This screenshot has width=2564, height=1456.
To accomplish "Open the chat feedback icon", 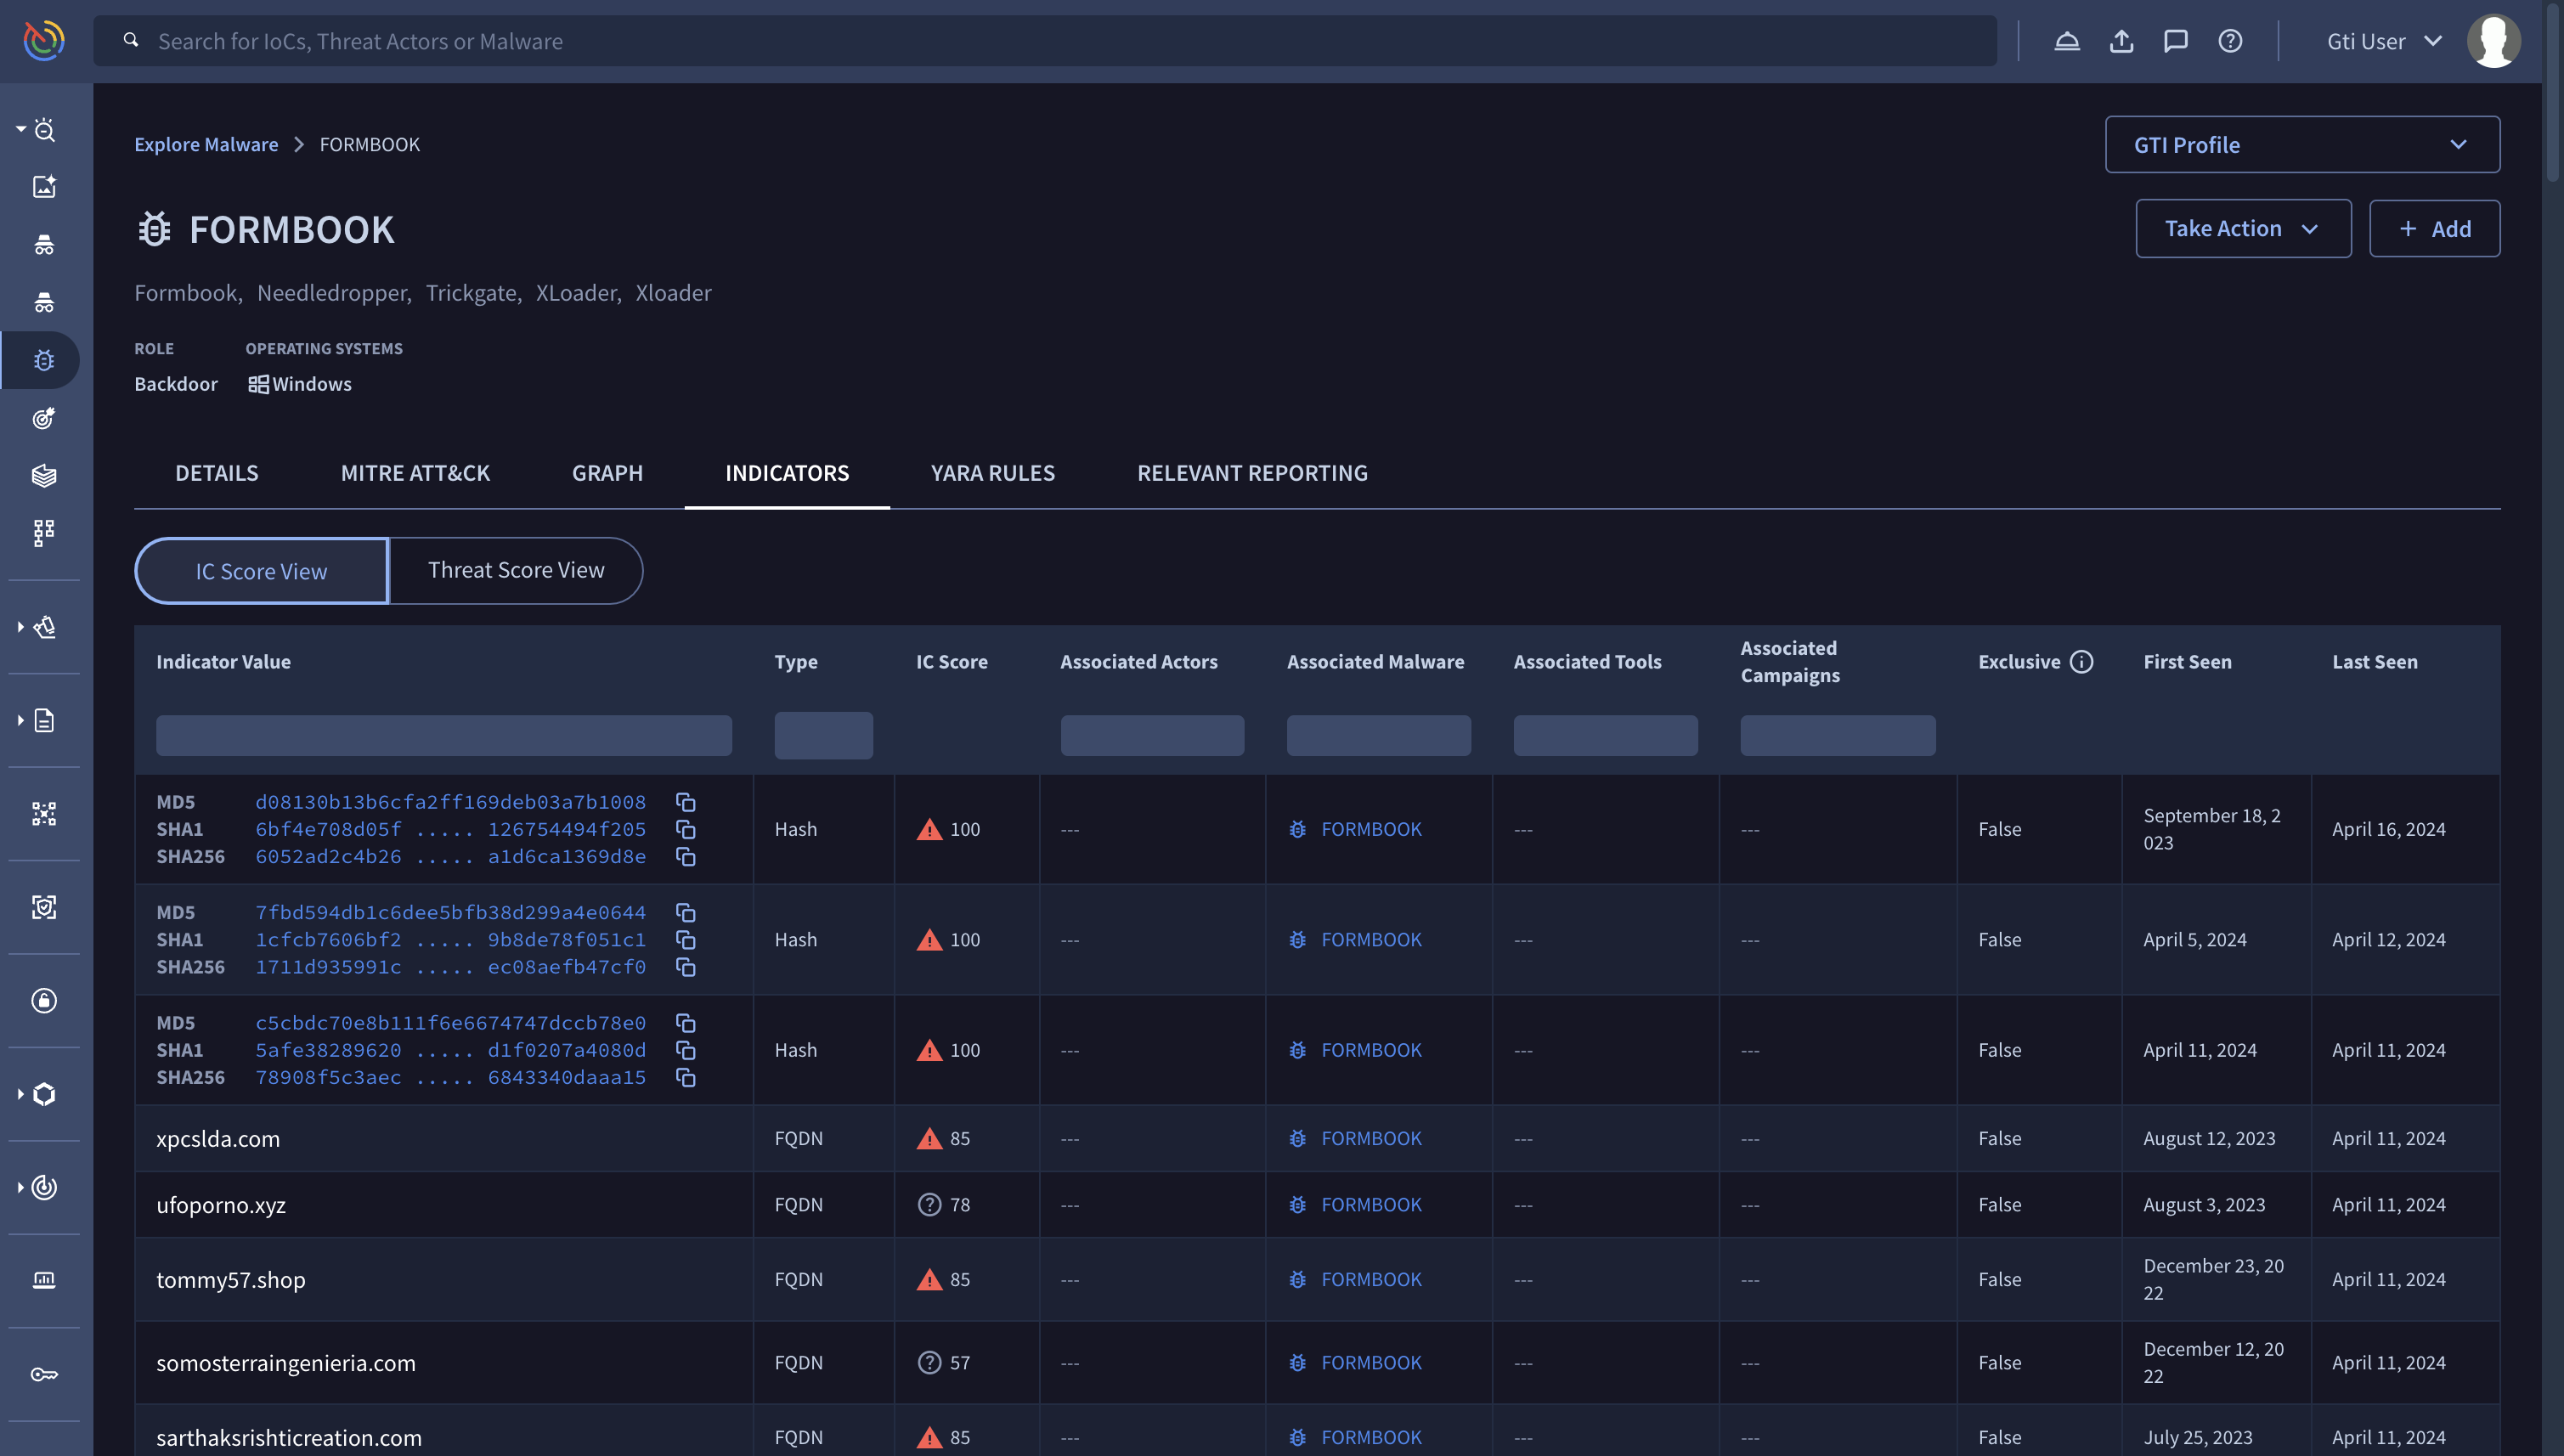I will click(2176, 41).
